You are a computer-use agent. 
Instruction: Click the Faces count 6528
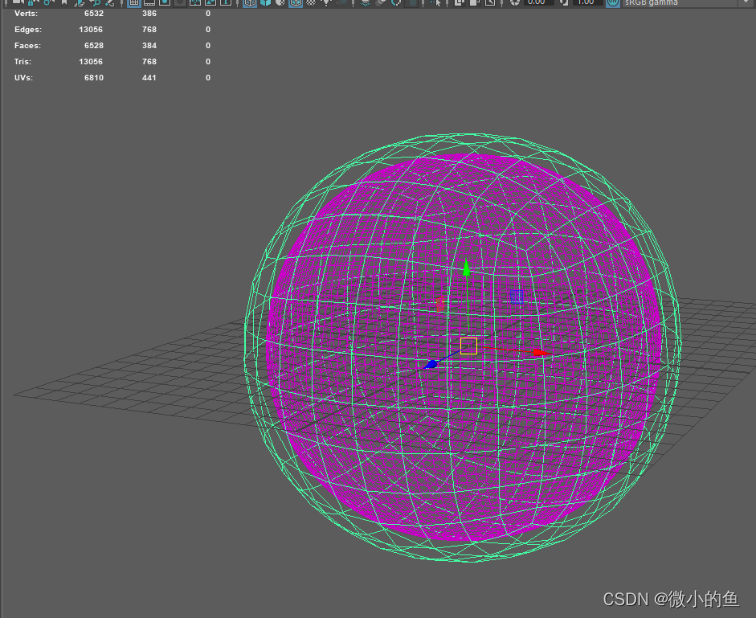tap(94, 45)
